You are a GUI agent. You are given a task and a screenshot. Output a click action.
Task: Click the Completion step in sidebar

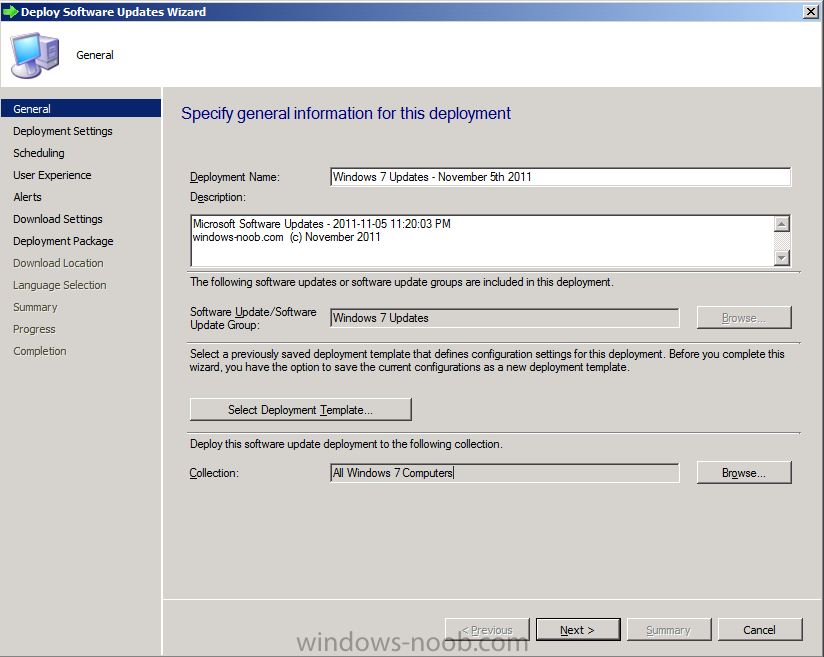(x=40, y=351)
